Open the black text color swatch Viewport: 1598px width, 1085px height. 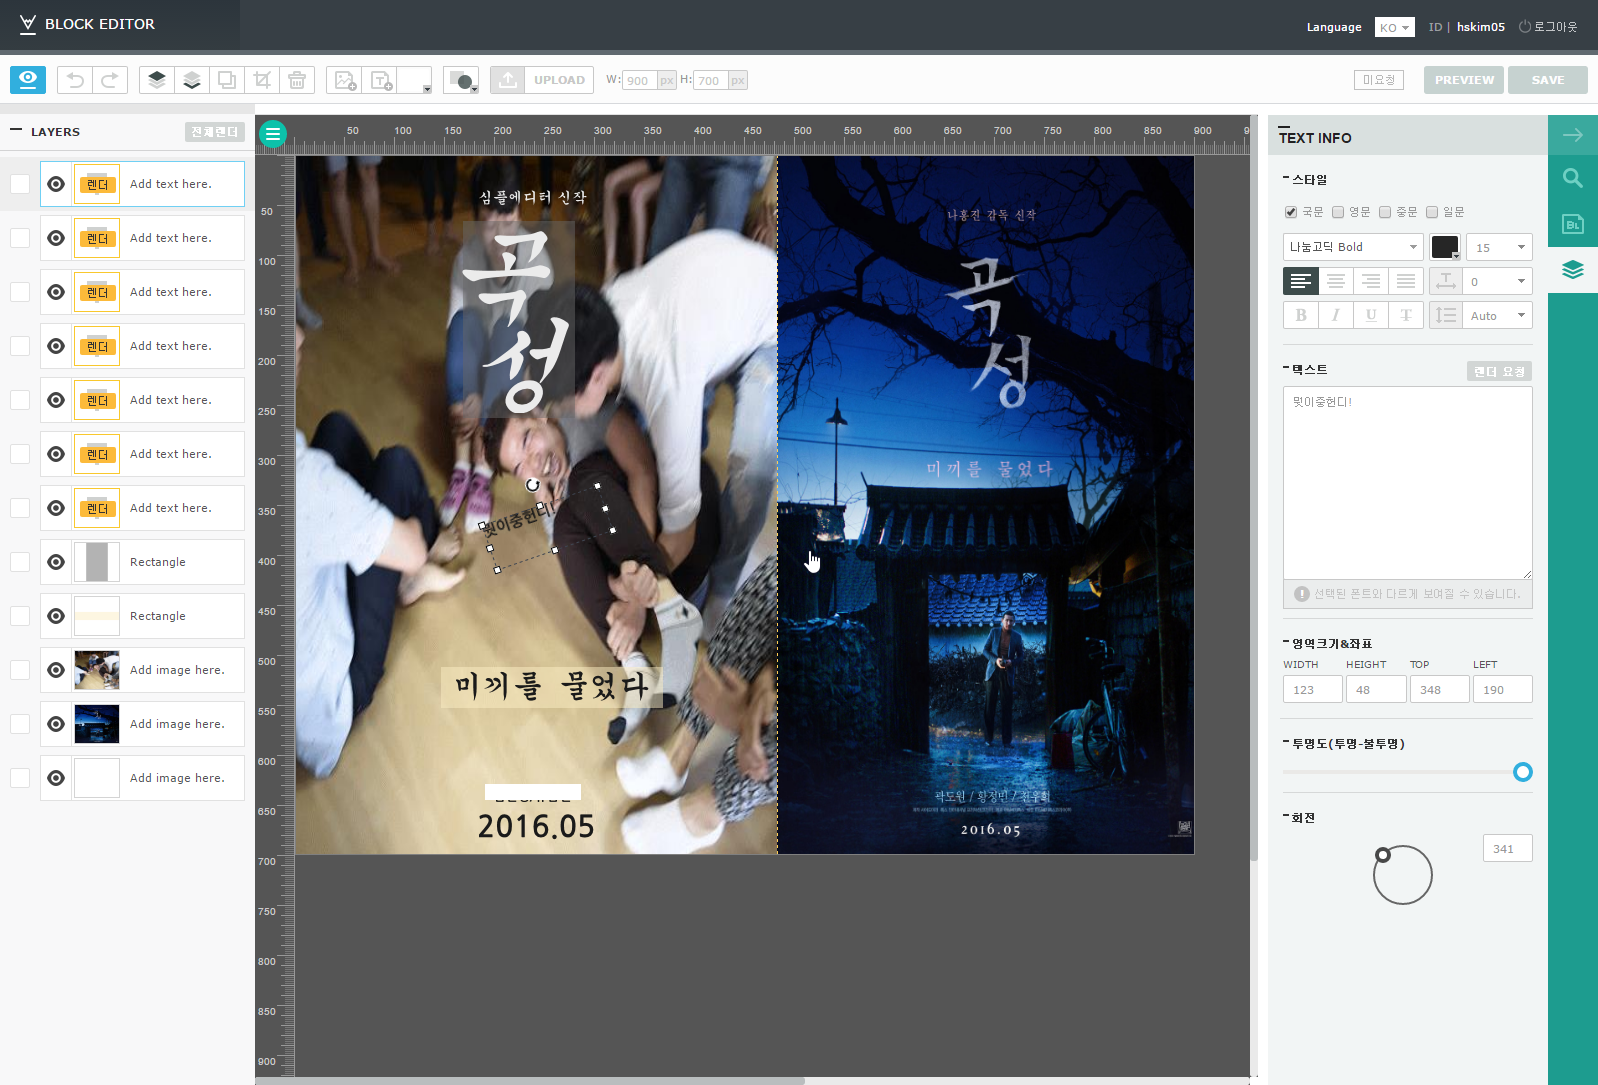click(x=1445, y=247)
